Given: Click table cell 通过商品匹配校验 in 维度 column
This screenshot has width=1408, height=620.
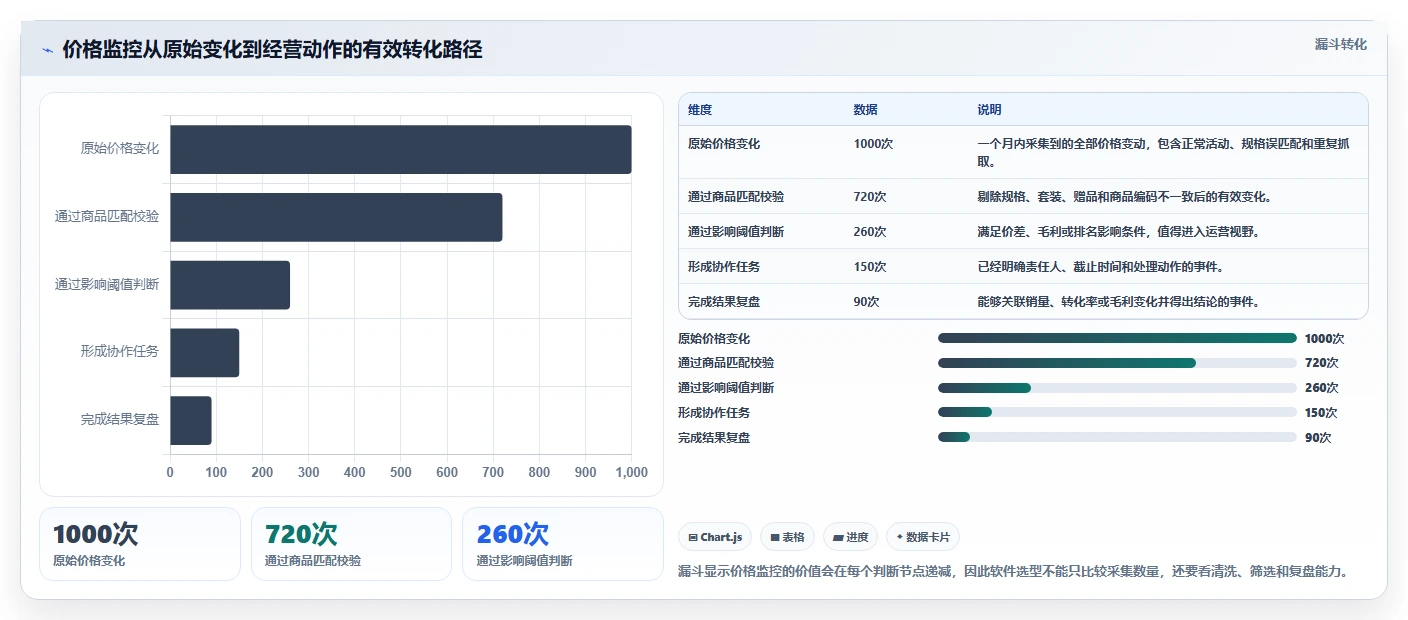Looking at the screenshot, I should click(736, 197).
